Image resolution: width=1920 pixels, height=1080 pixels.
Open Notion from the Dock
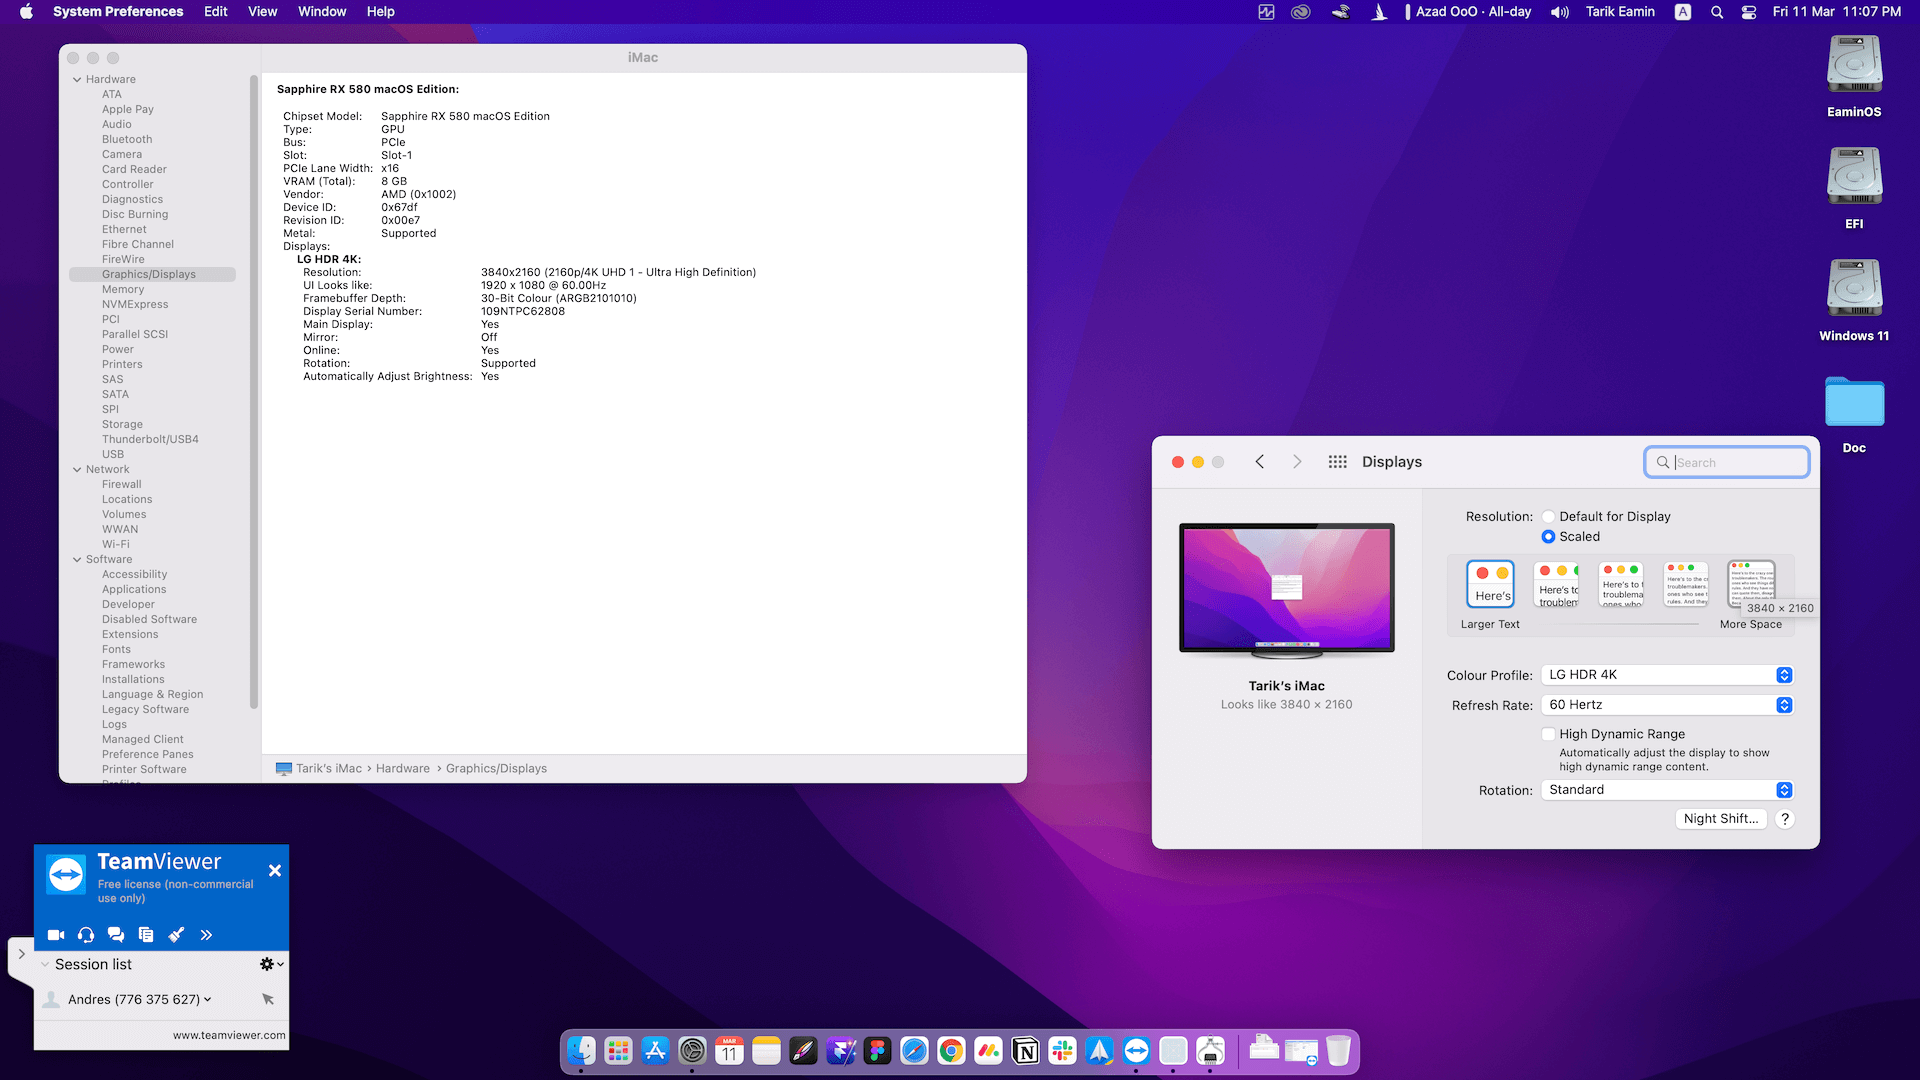point(1025,1051)
